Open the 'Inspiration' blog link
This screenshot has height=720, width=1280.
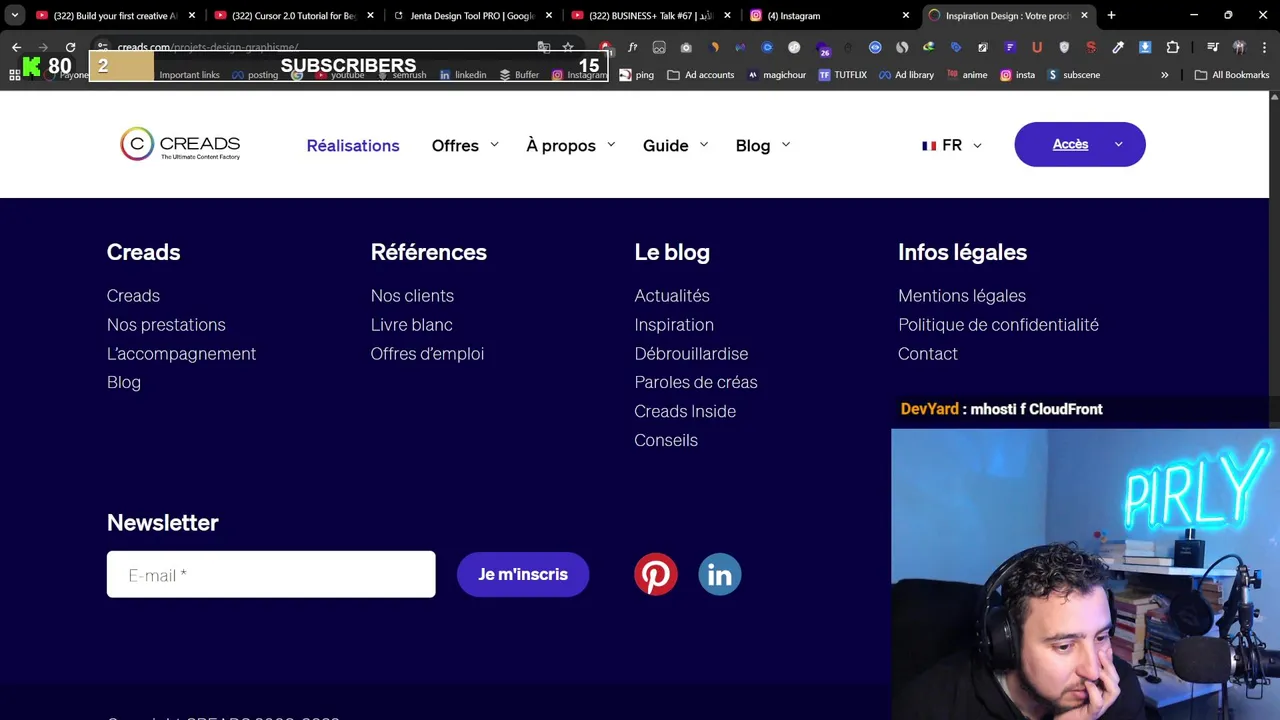(x=674, y=325)
